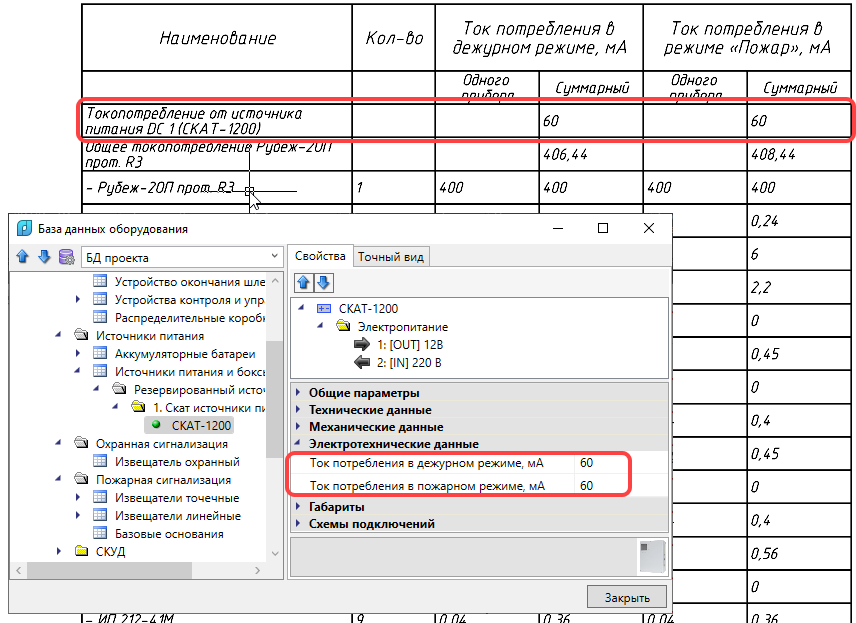Click the СКУД folder icon
Image resolution: width=856 pixels, height=623 pixels.
click(81, 550)
